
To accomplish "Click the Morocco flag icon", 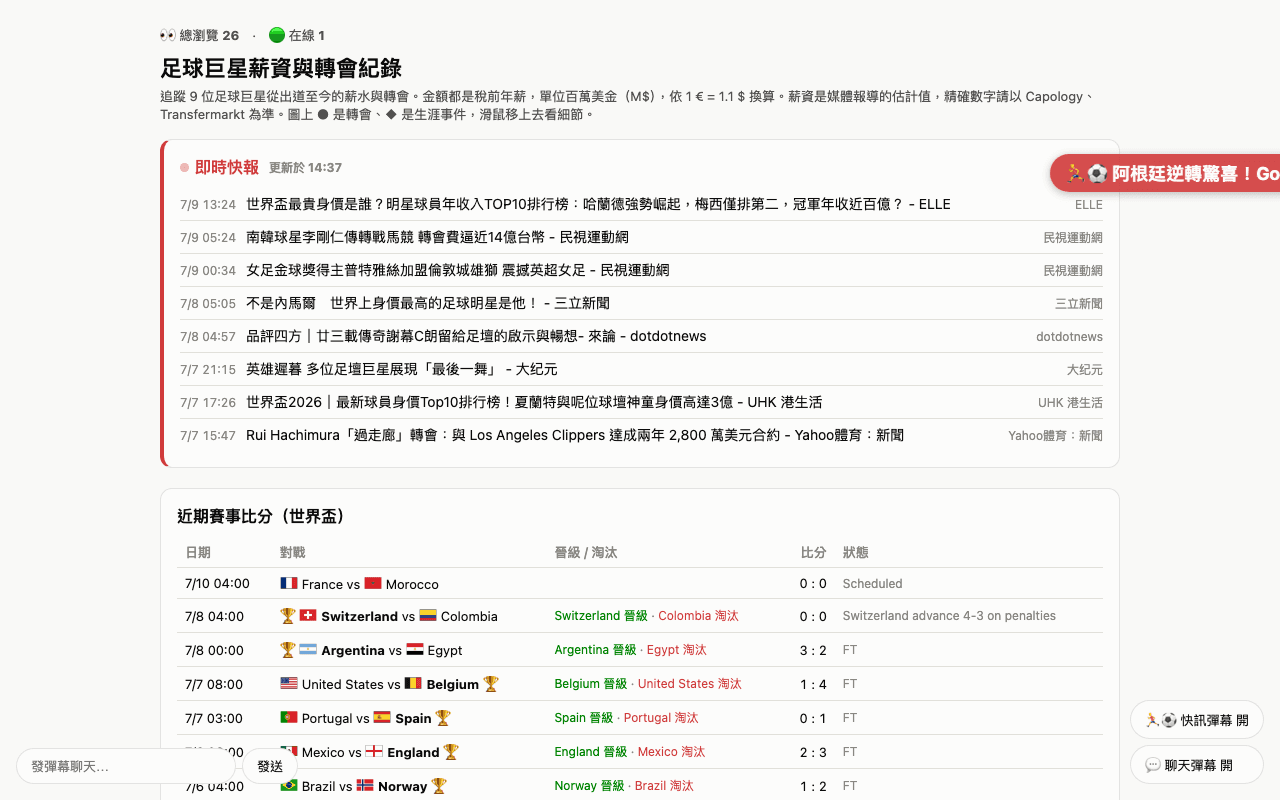I will [373, 583].
